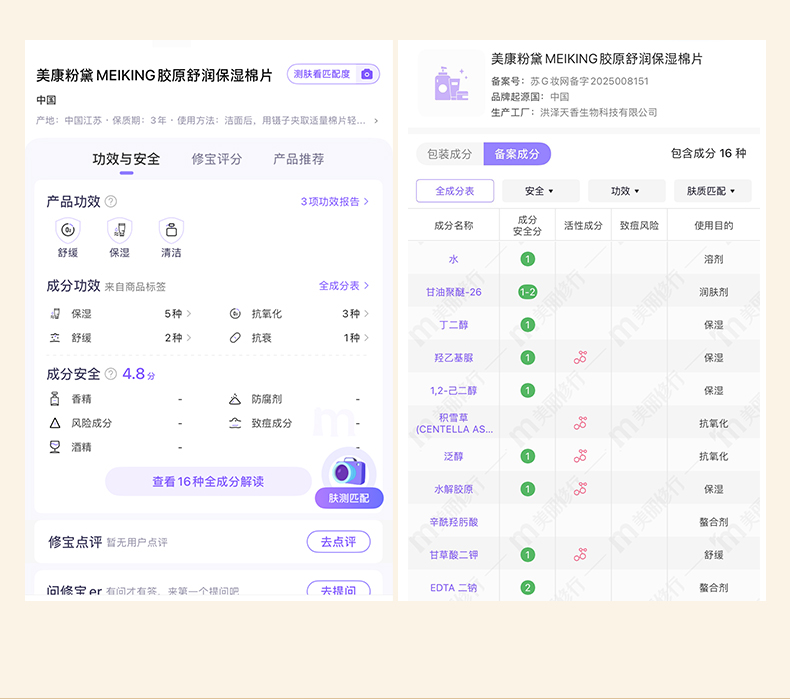Switch to 包装成分 toggle option
The width and height of the screenshot is (790, 699).
449,154
